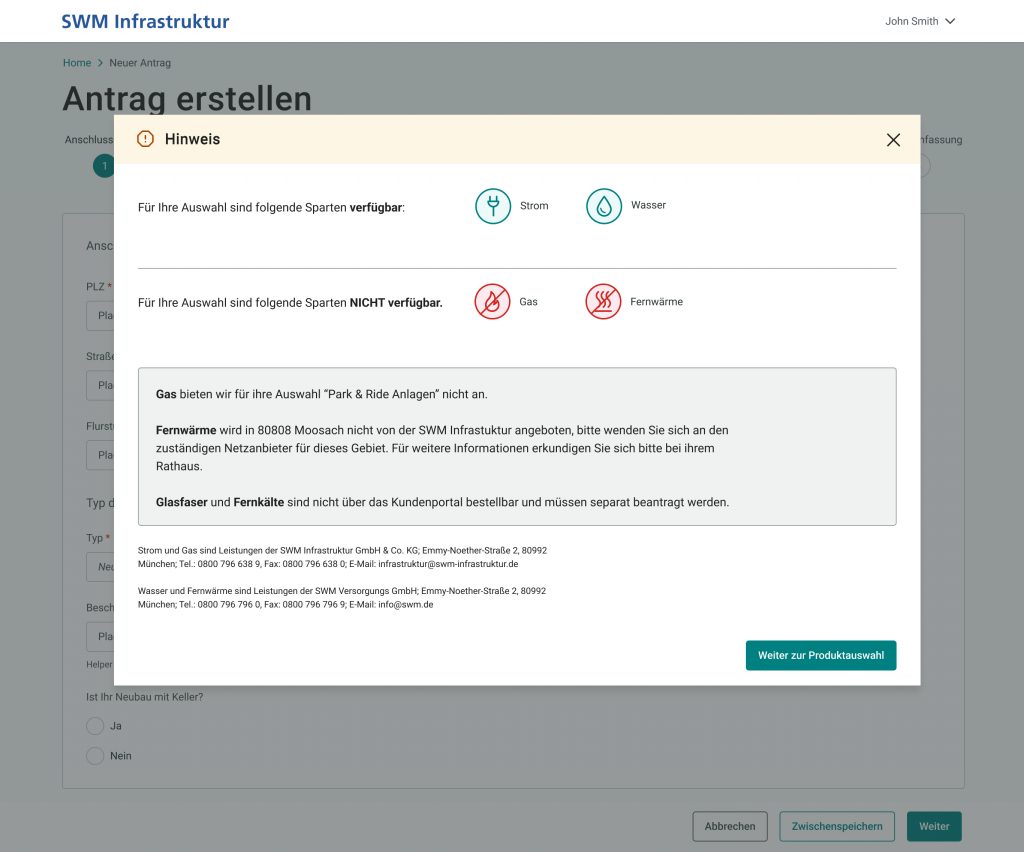Click the crossed-out Gas flame icon
The image size is (1024, 852).
pos(492,302)
